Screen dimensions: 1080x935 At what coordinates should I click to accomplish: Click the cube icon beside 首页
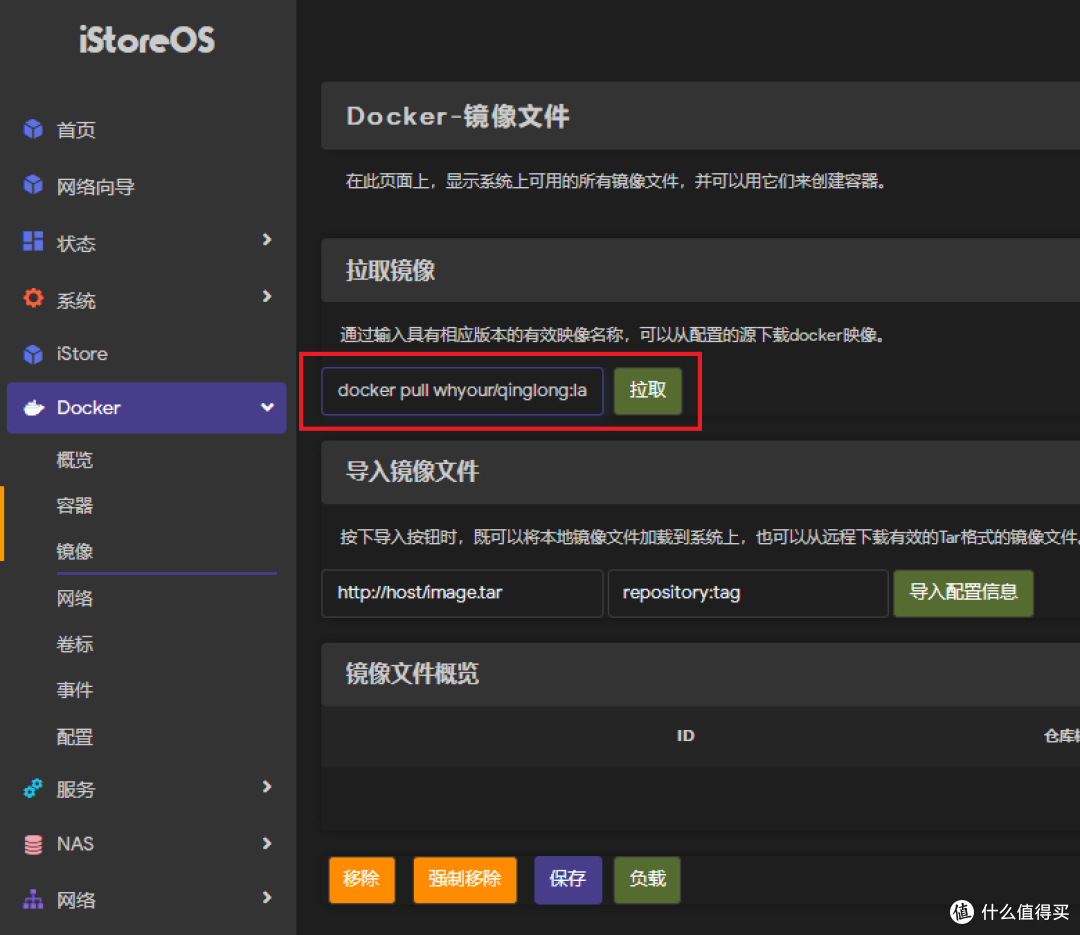tap(33, 129)
